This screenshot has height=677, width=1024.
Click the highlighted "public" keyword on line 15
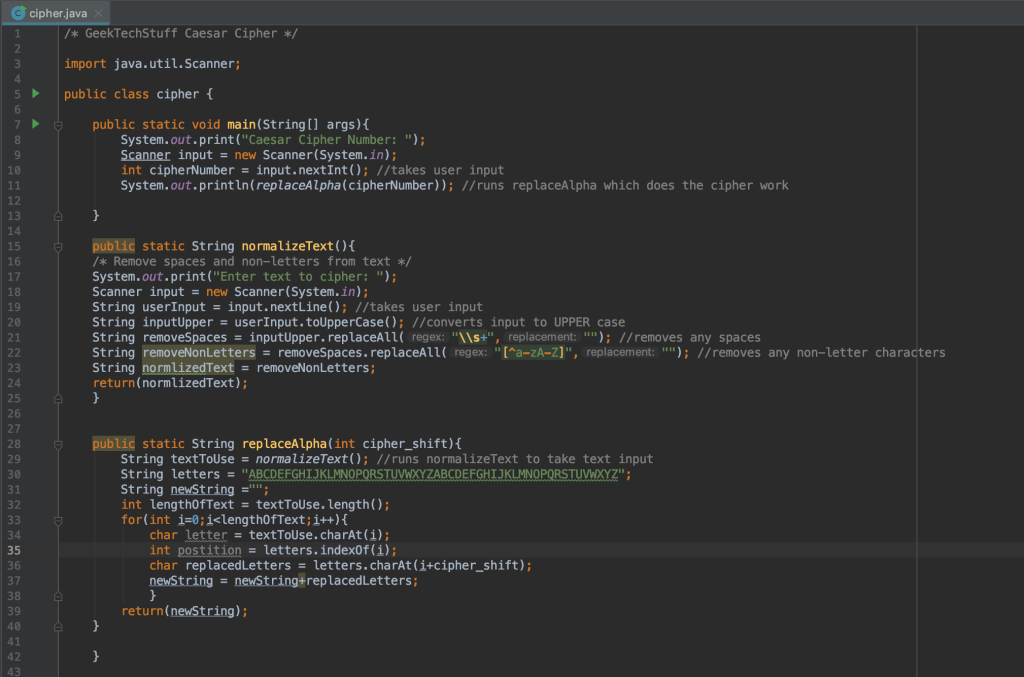click(114, 246)
